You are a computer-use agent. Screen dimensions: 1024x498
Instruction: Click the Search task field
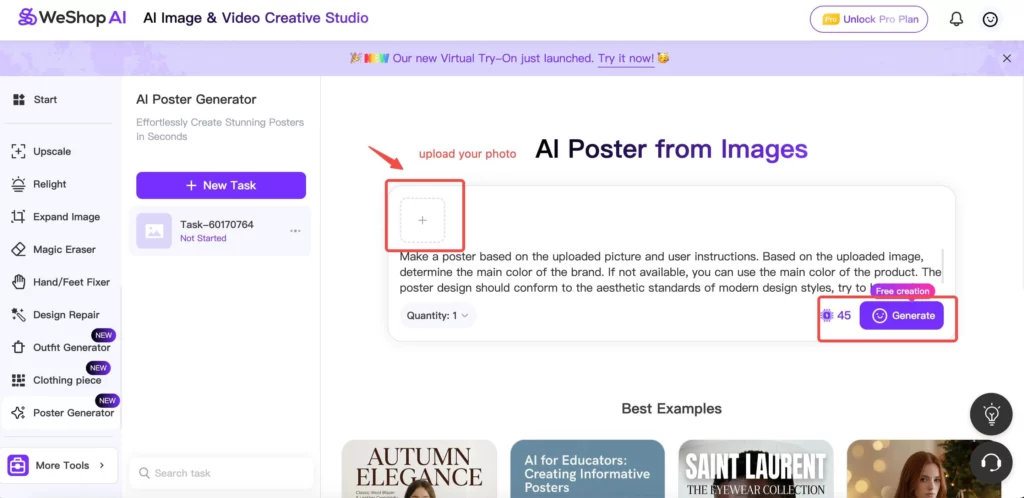point(221,473)
